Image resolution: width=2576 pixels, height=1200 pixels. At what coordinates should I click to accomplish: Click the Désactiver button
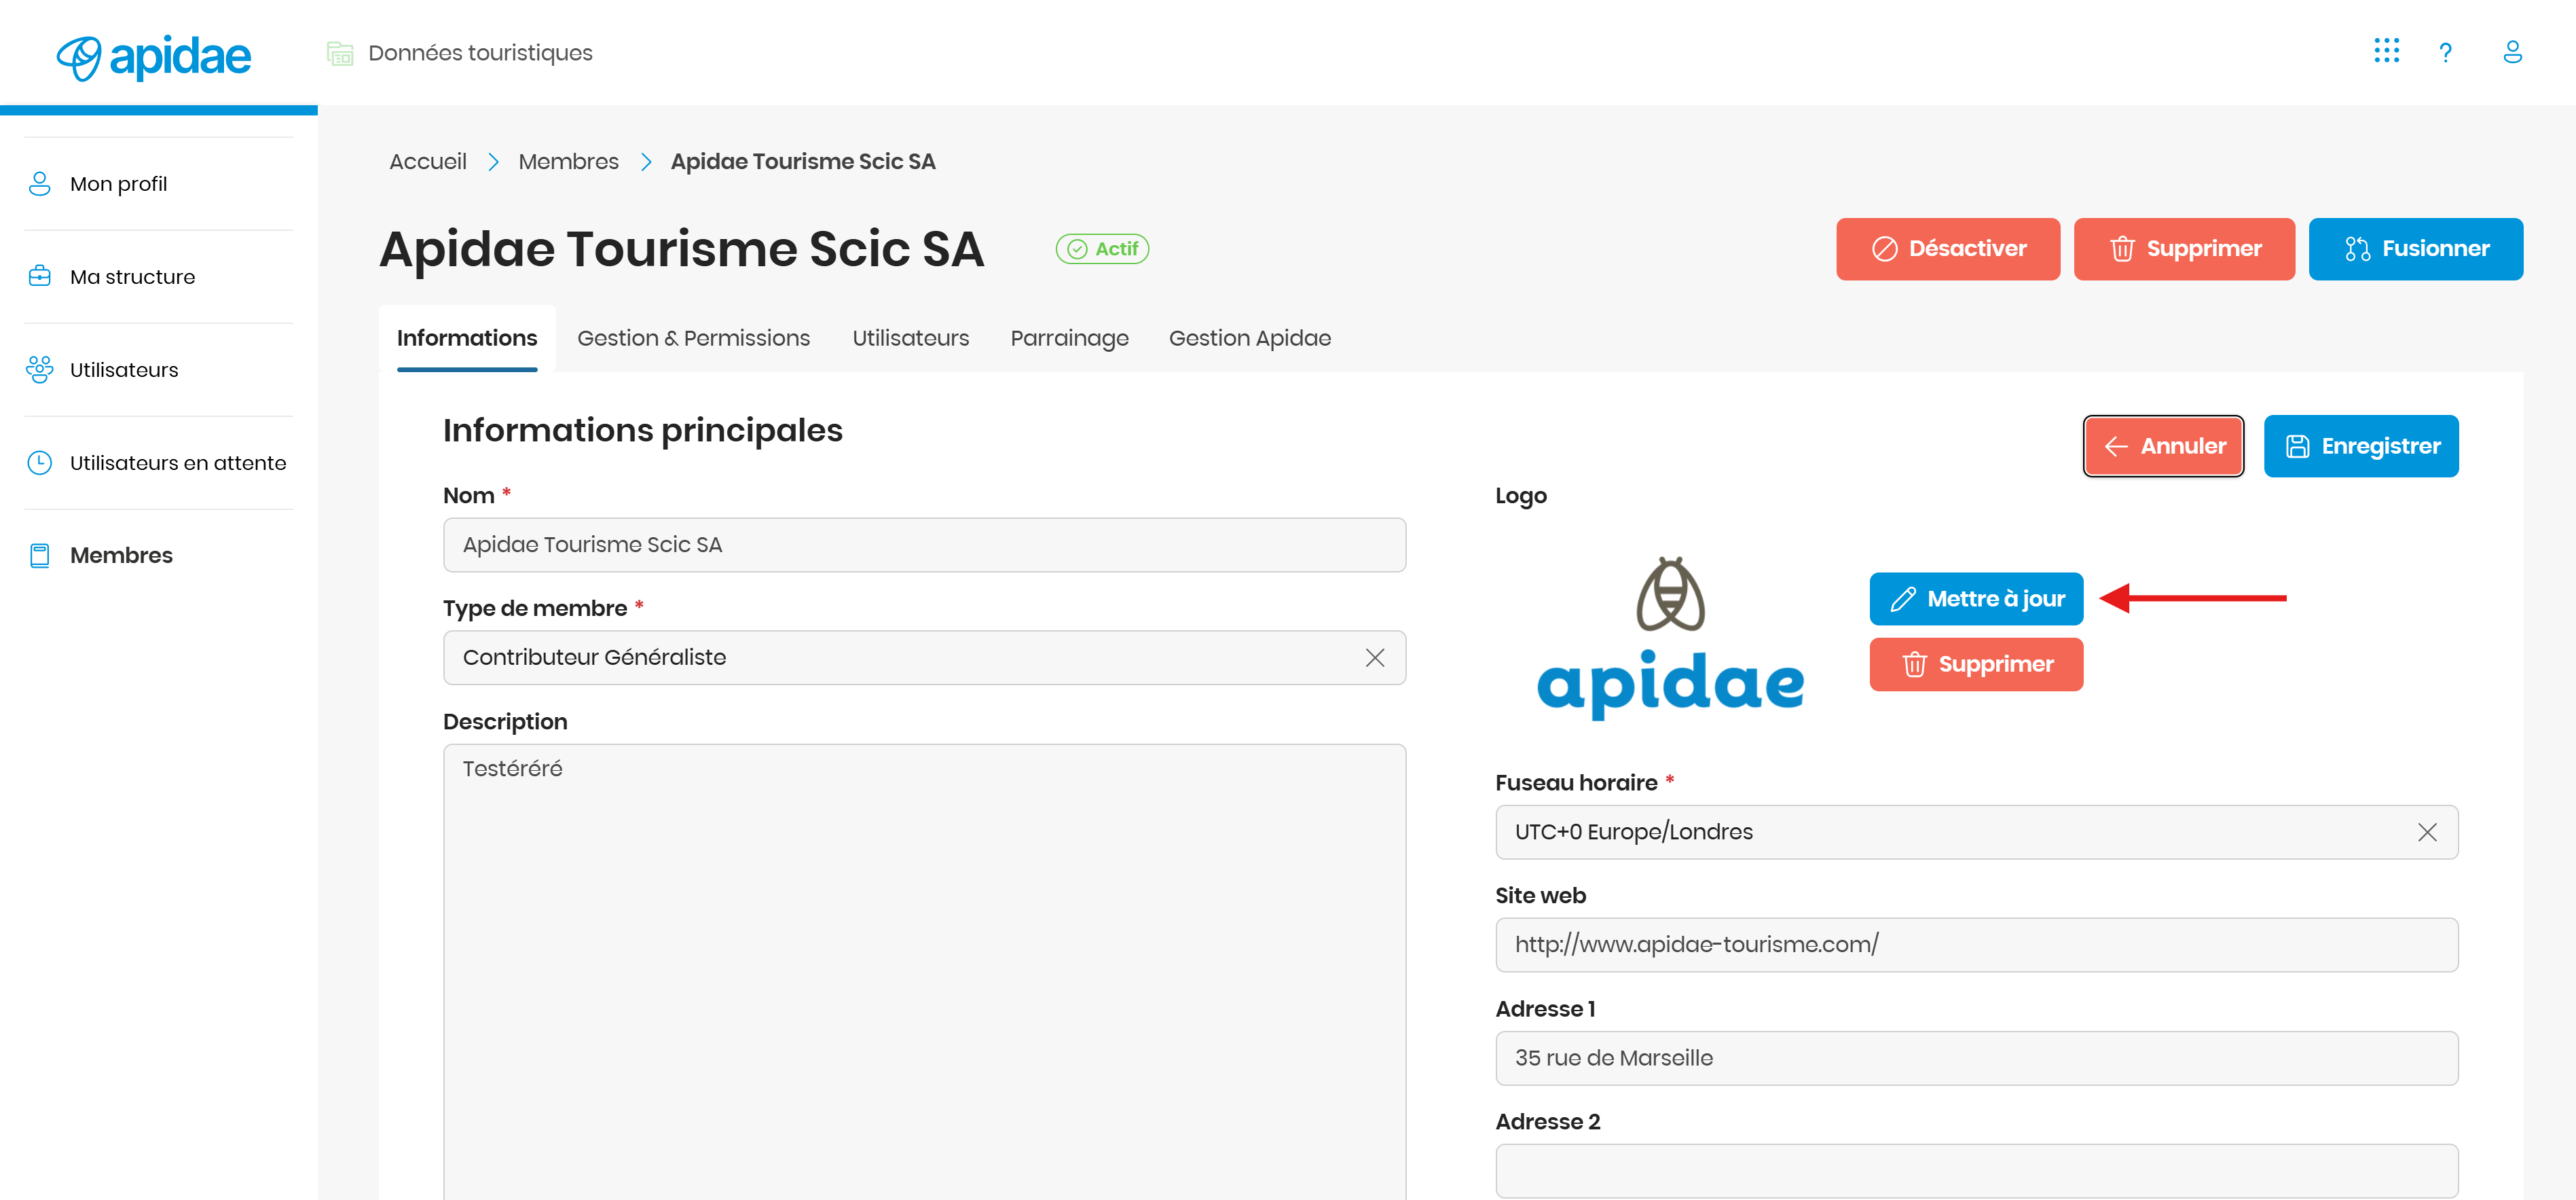point(1947,249)
